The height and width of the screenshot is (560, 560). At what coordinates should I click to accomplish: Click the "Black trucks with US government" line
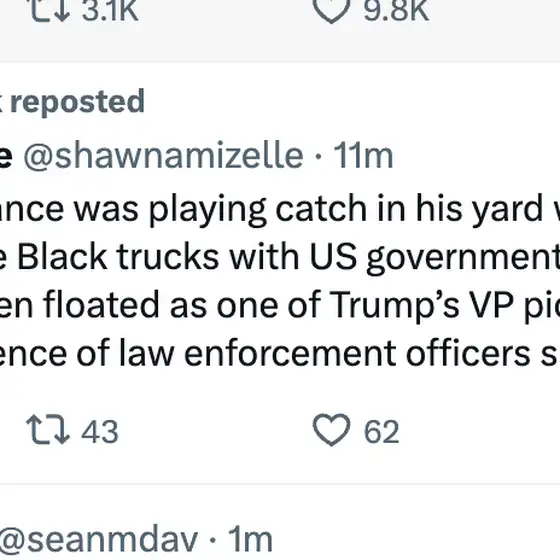point(280,257)
